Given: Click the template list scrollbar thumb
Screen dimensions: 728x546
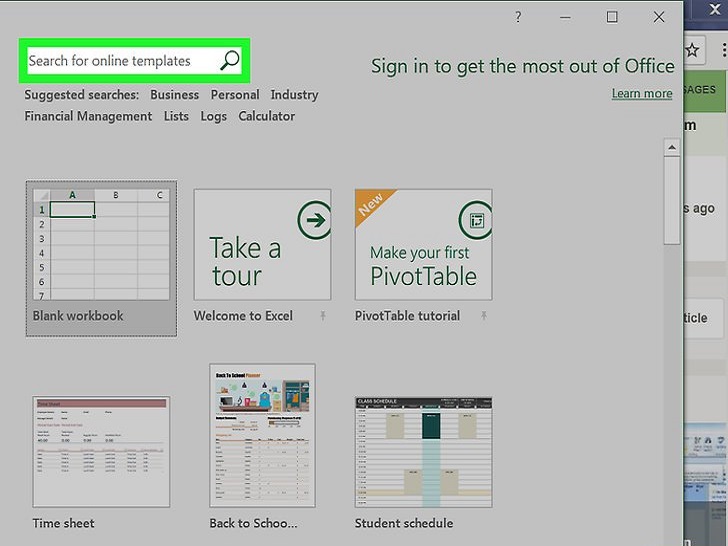Looking at the screenshot, I should [x=672, y=201].
